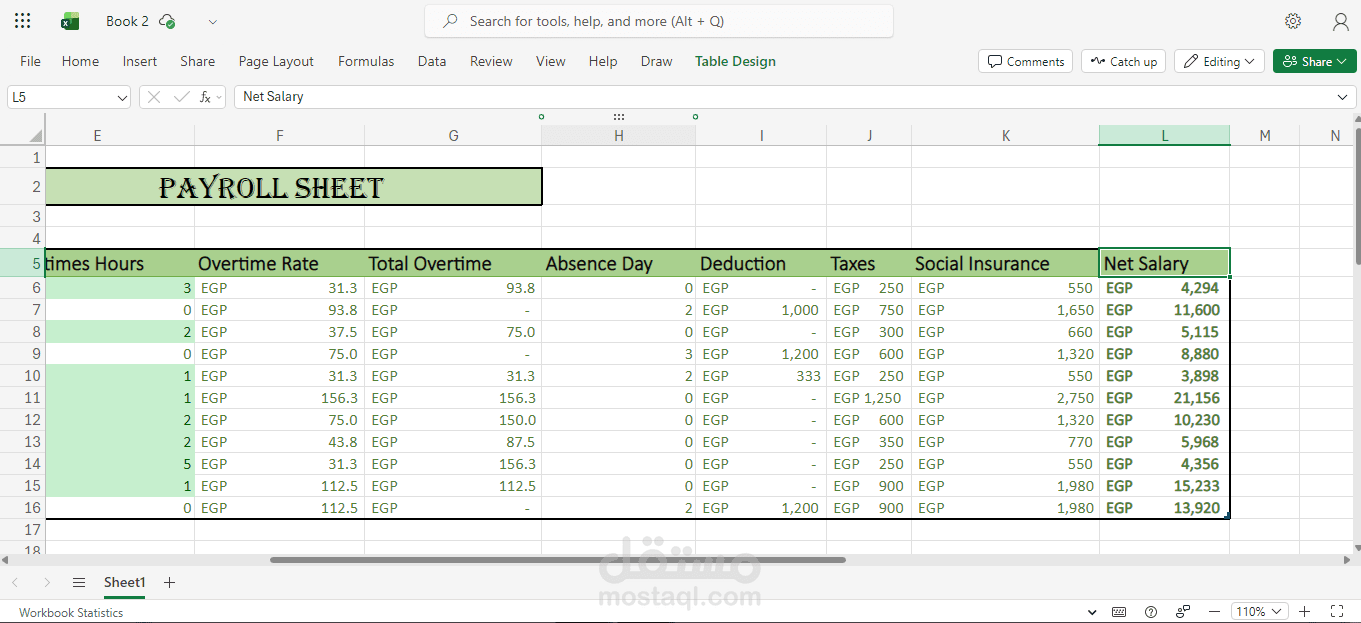Select the Social Insurance header cell
Viewport: 1361px width, 623px height.
1005,263
